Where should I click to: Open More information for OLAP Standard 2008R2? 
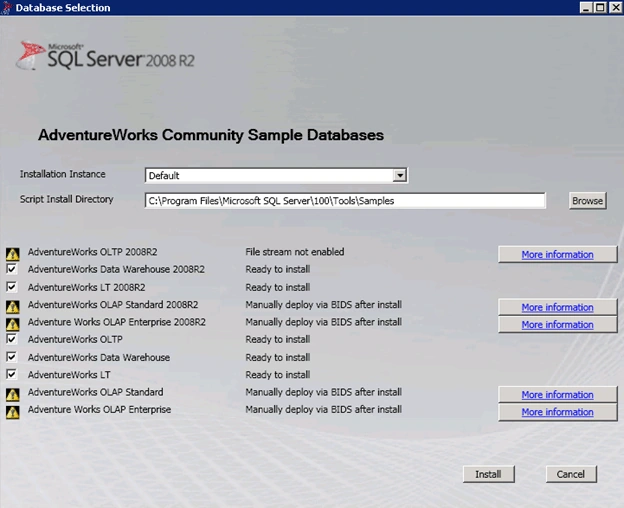[558, 307]
